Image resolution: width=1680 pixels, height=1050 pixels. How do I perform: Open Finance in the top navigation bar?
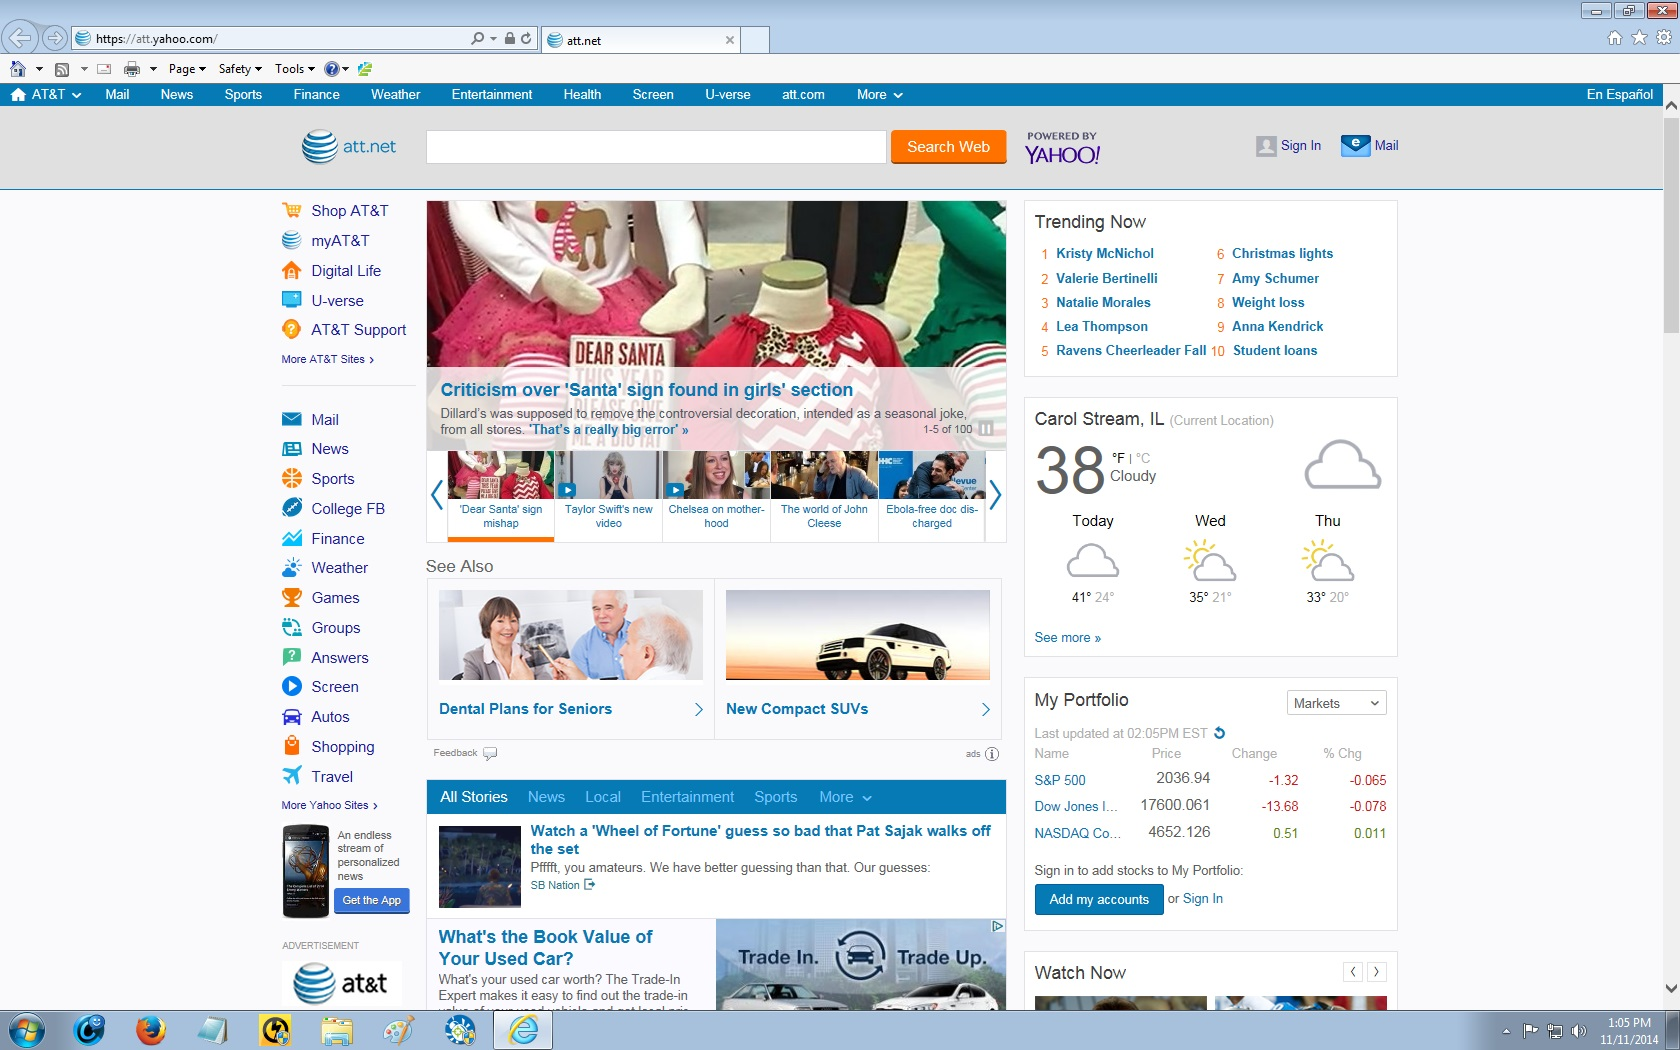pos(316,94)
